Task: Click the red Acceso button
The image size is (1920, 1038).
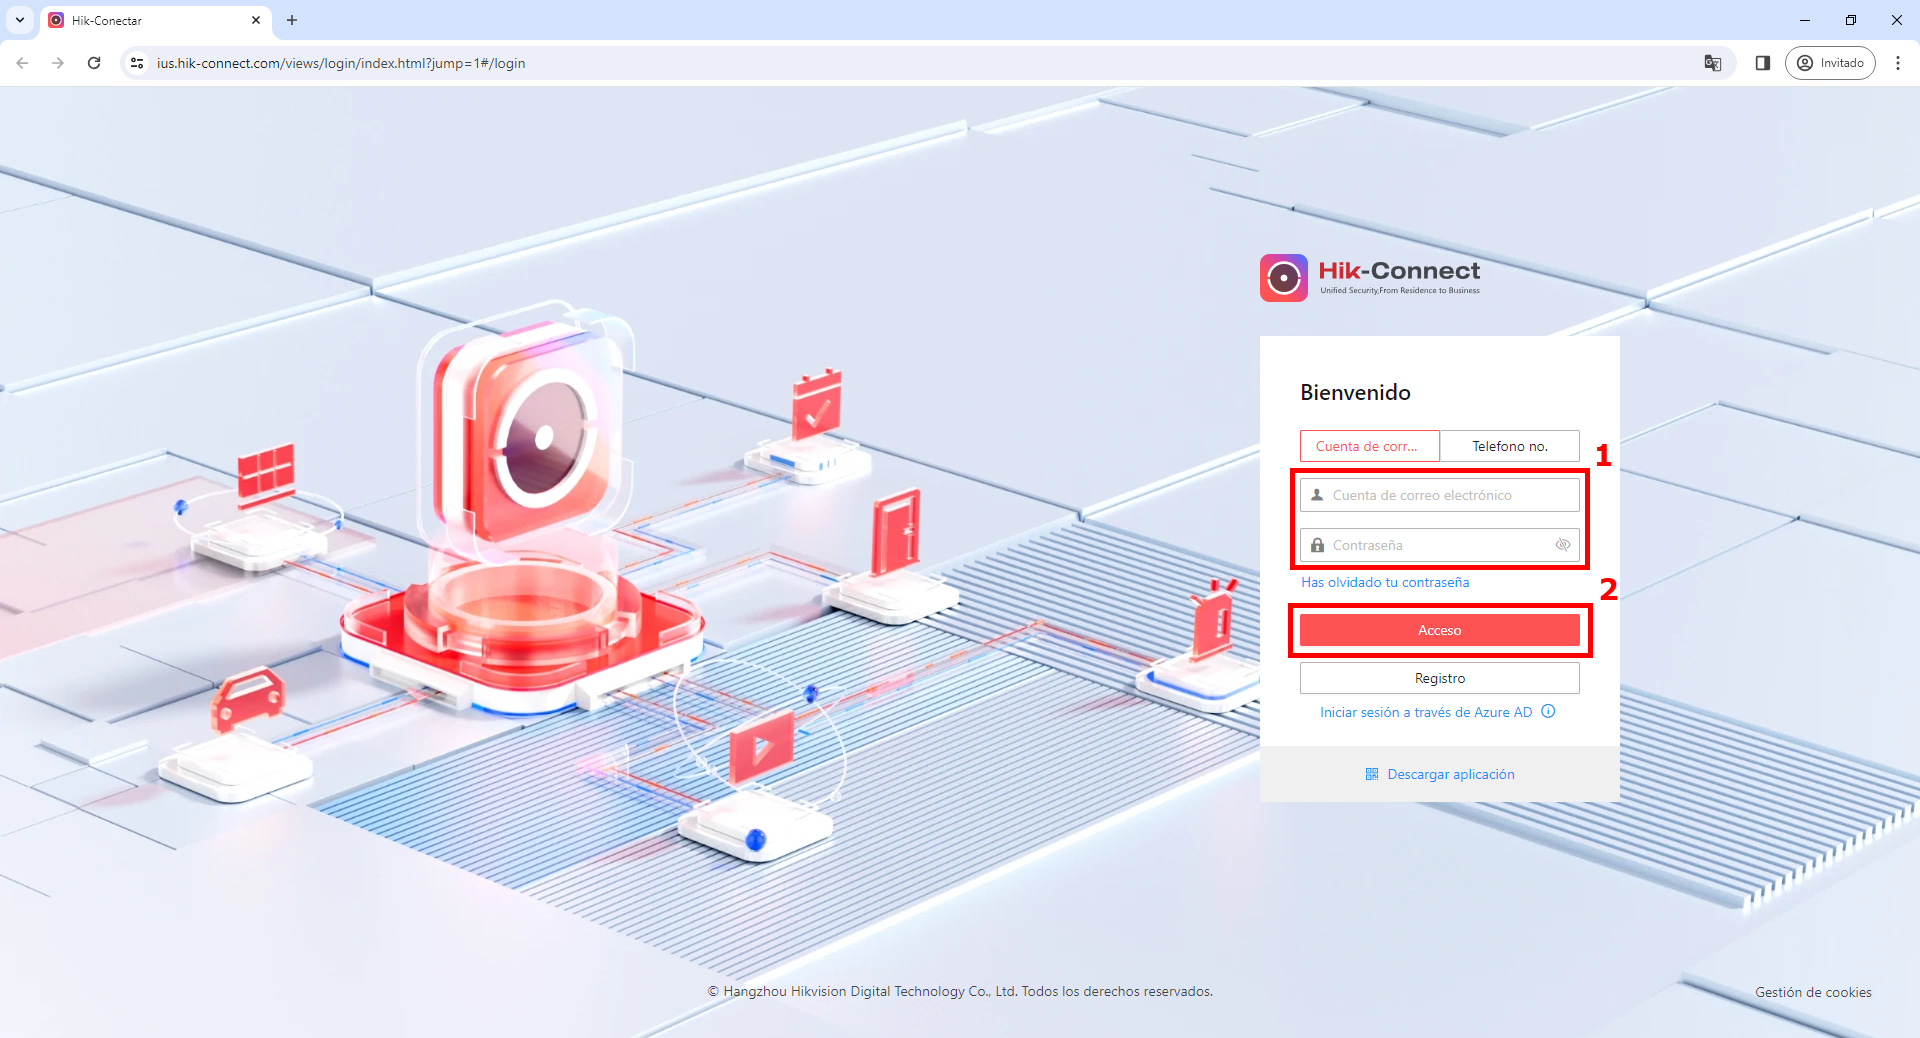Action: coord(1440,630)
